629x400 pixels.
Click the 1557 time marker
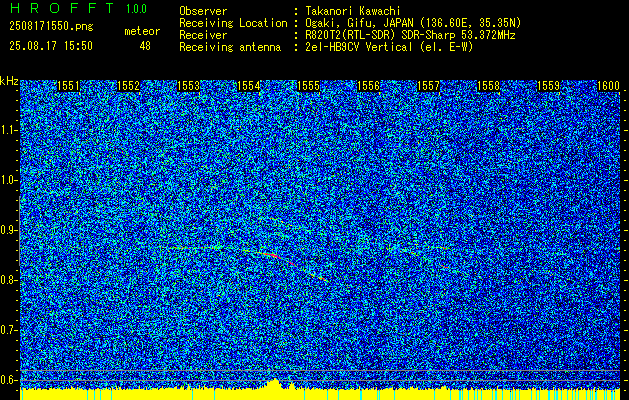point(428,86)
